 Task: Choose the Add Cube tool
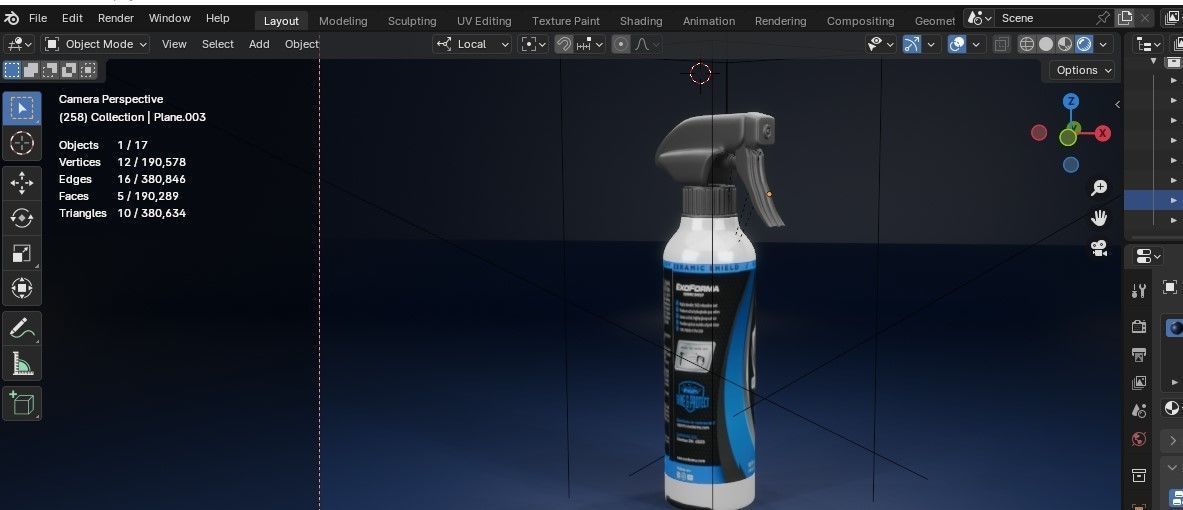click(x=22, y=403)
